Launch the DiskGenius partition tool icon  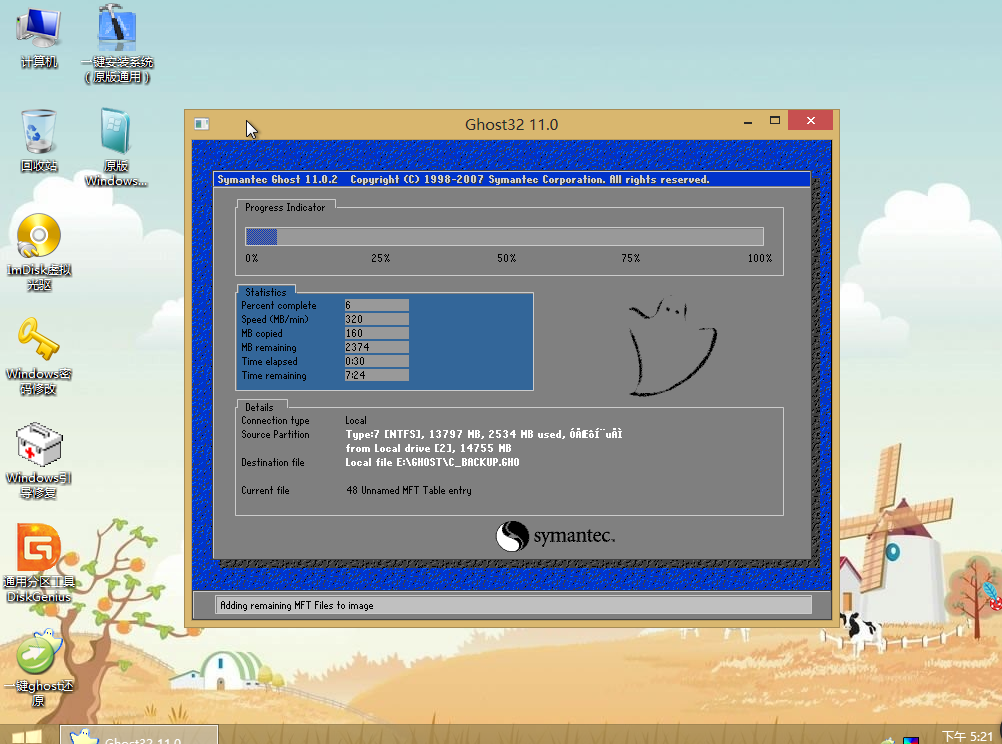39,549
